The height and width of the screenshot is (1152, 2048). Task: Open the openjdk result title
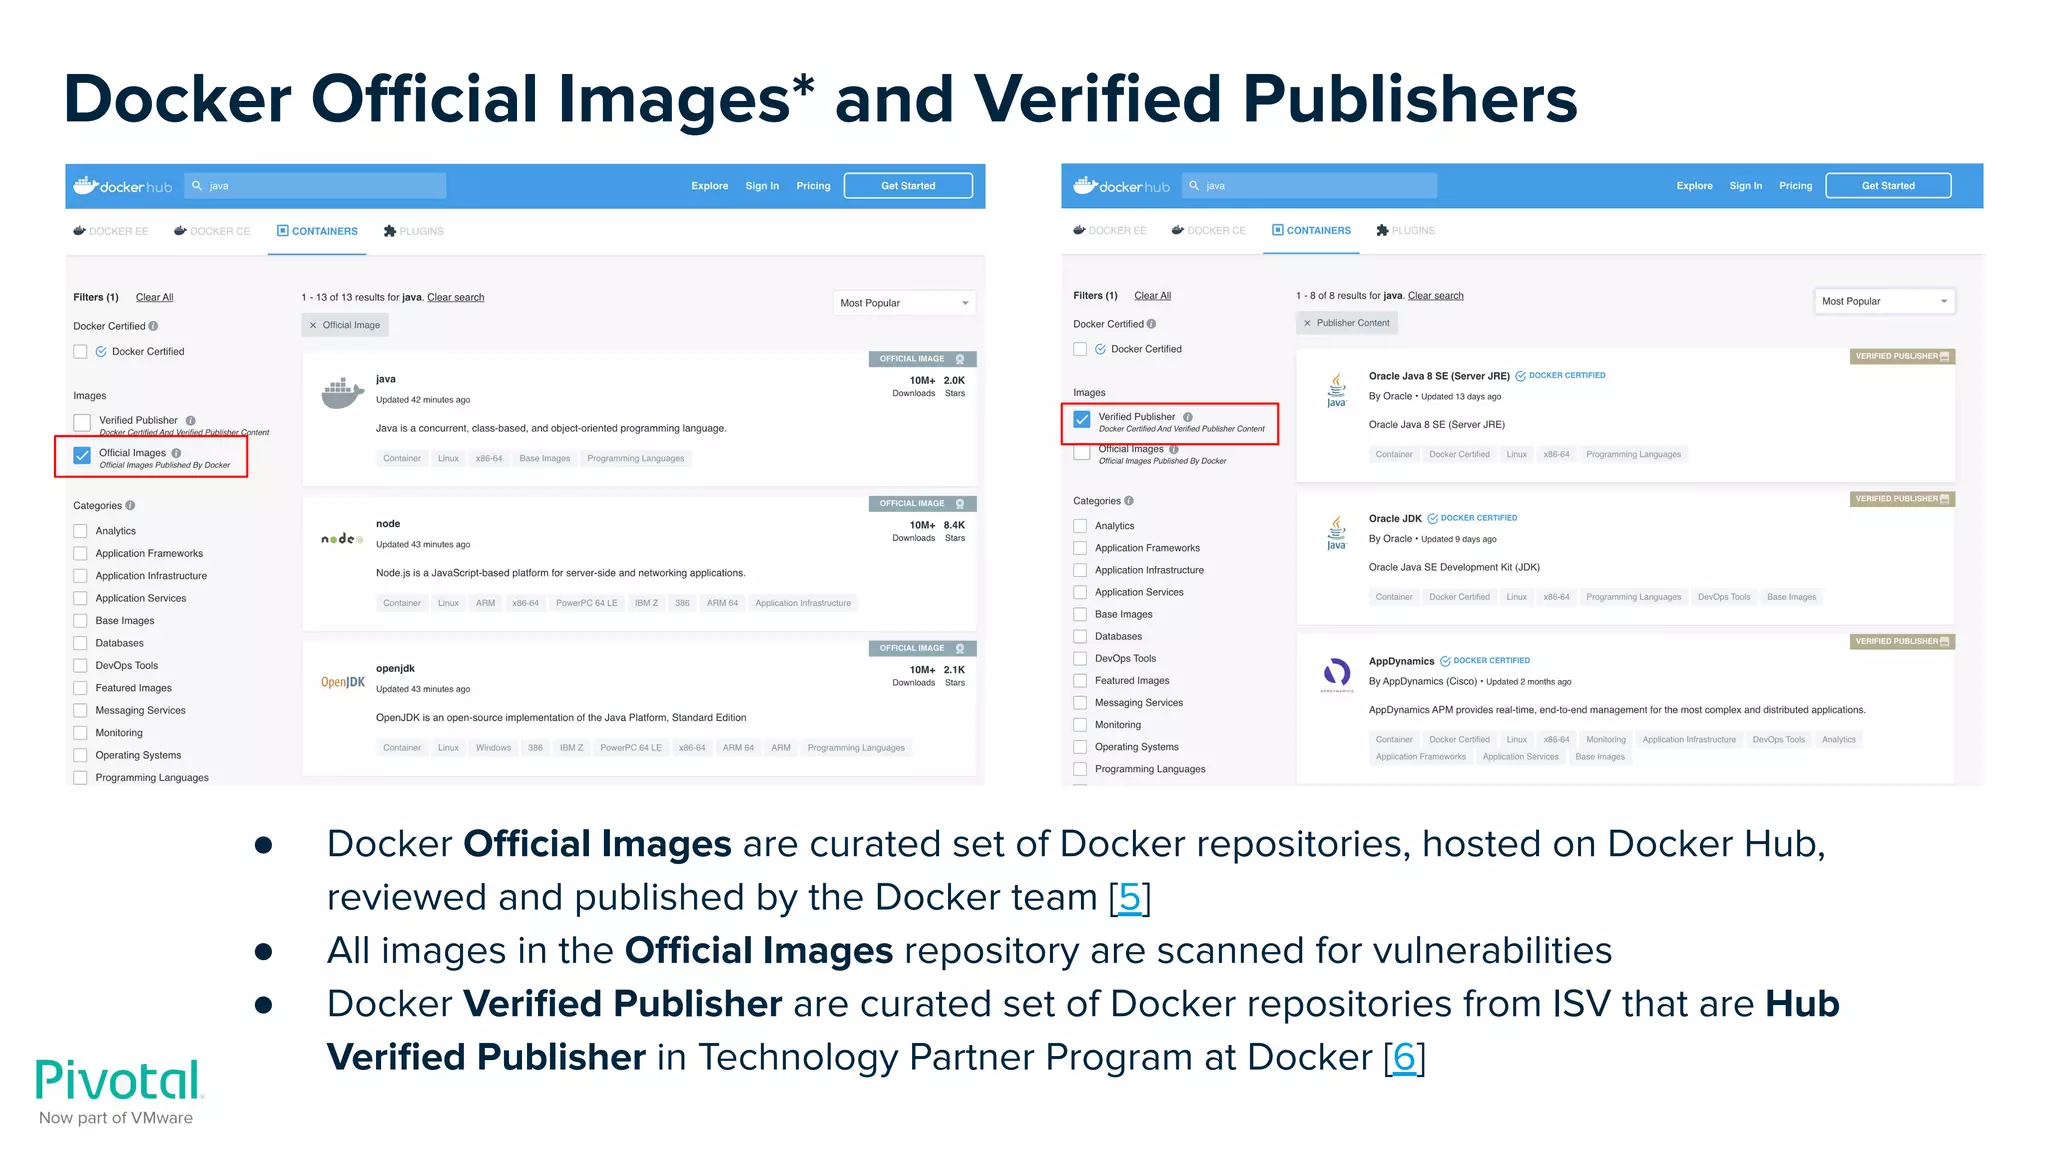pos(395,669)
